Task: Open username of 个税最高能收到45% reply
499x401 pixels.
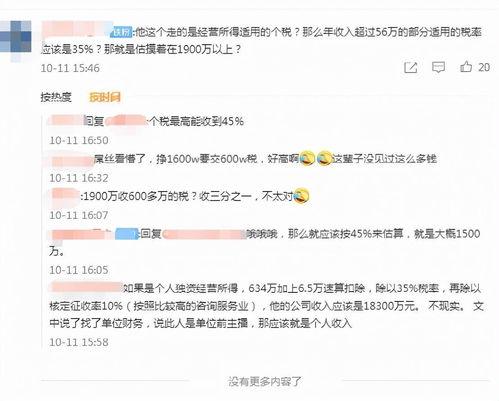Action: tap(66, 121)
